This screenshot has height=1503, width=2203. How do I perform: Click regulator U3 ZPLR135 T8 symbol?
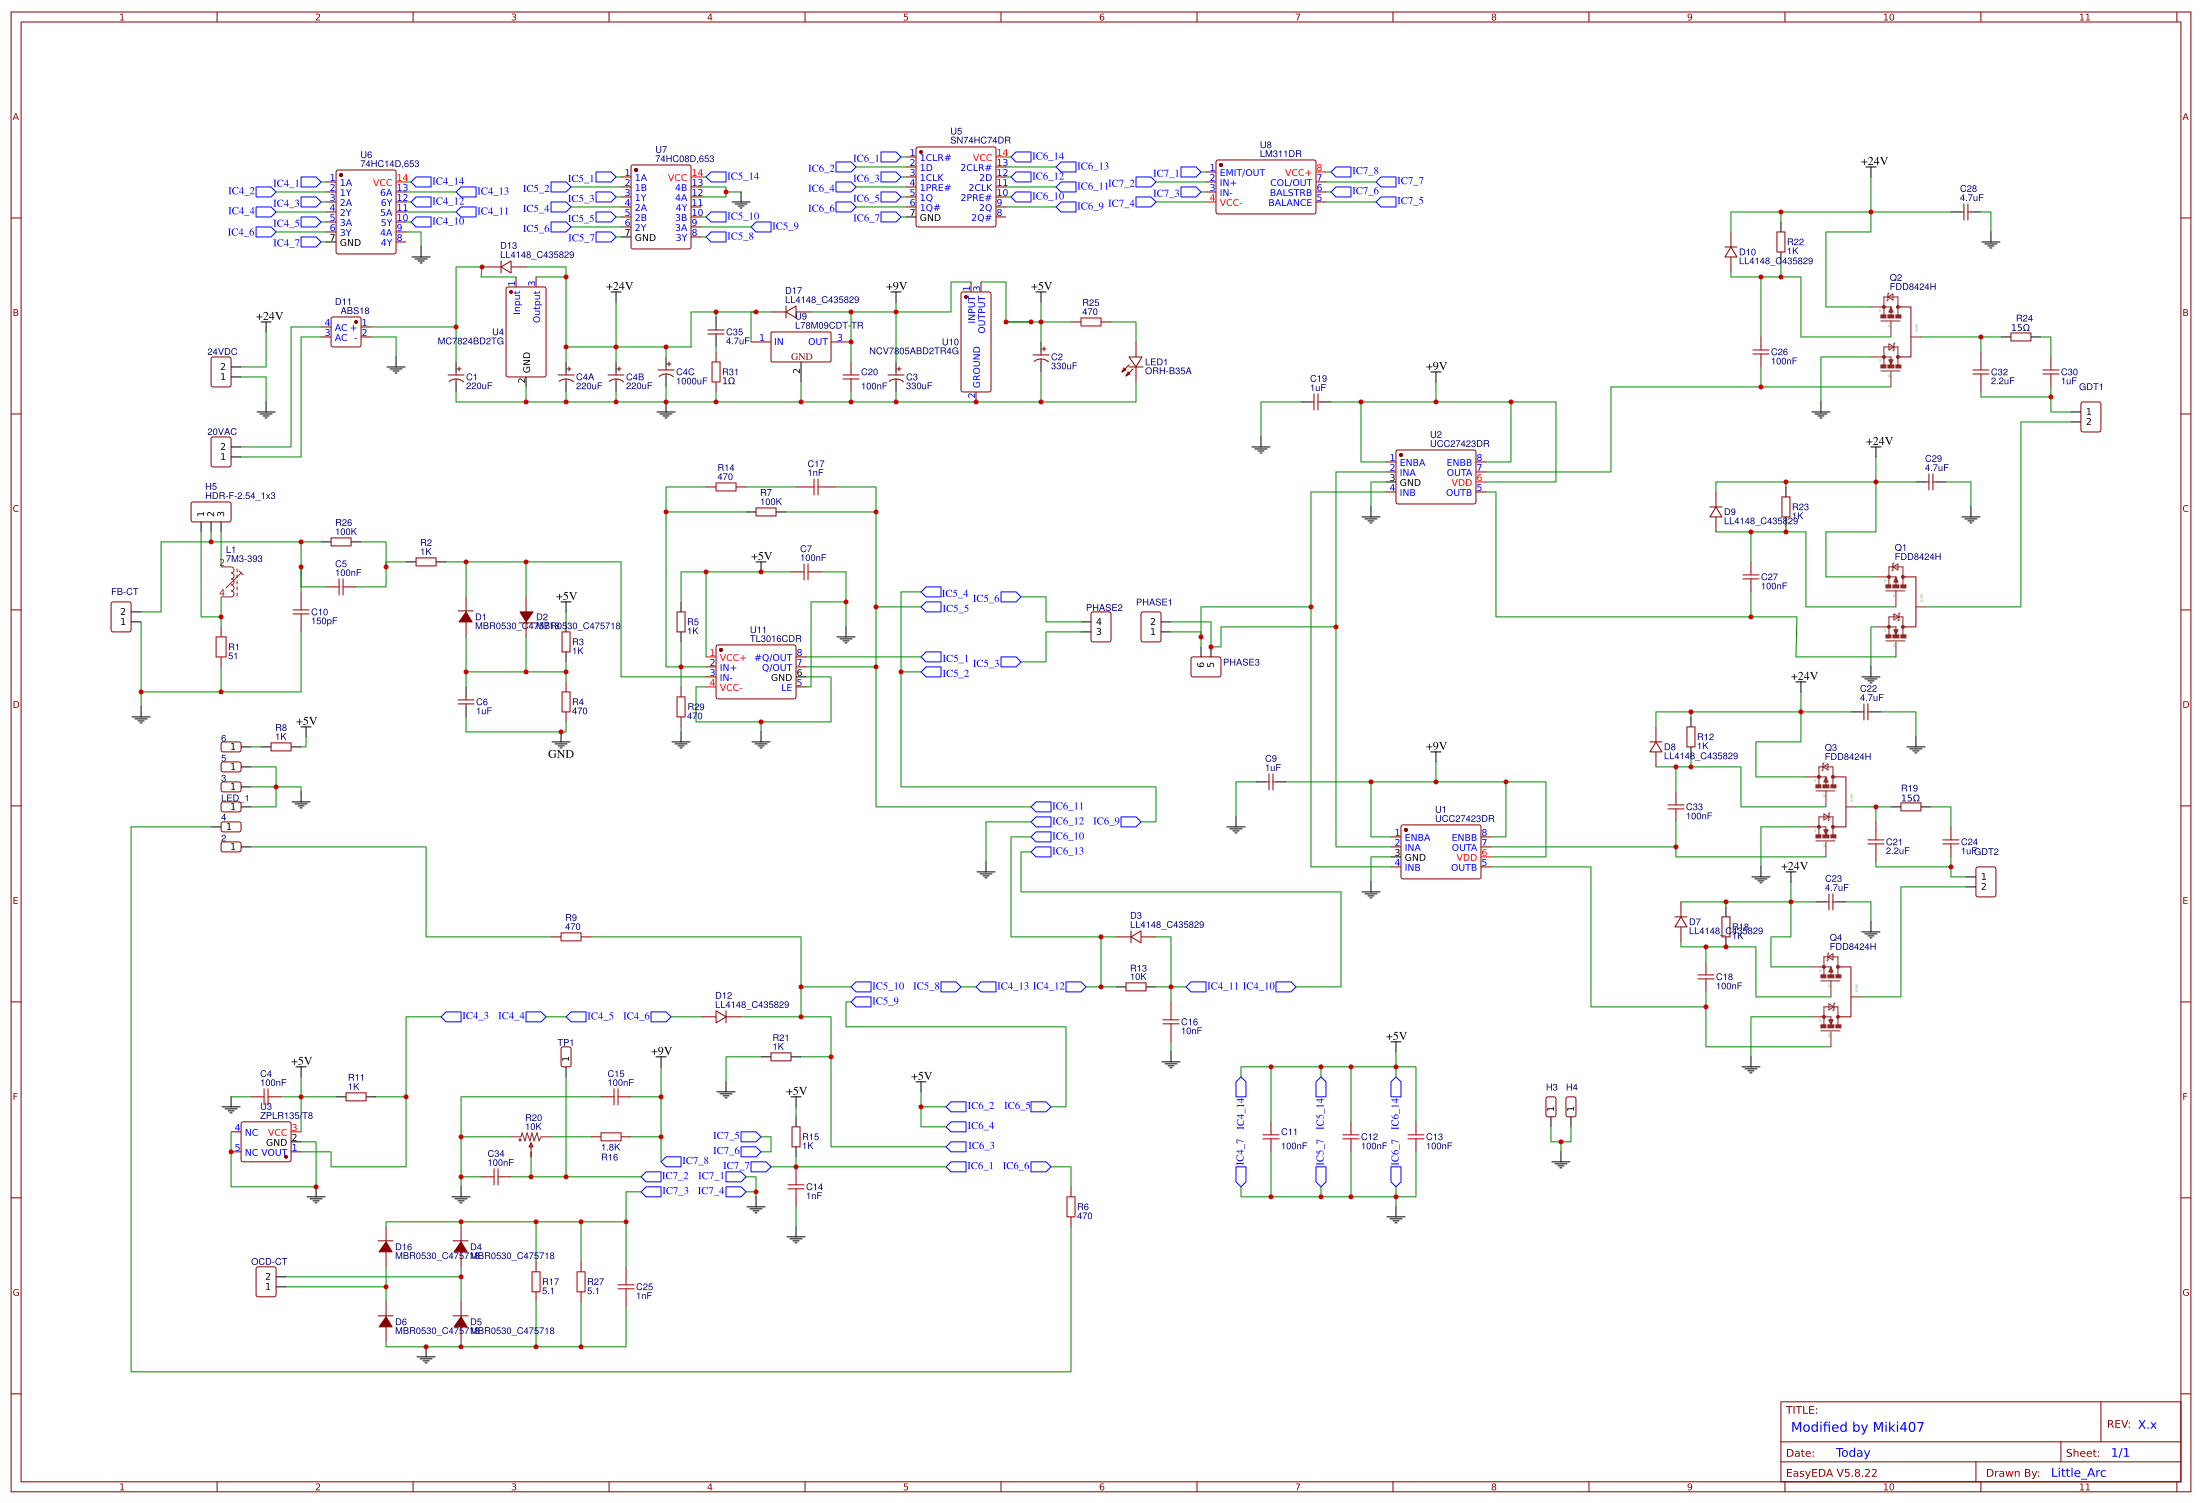pyautogui.click(x=267, y=1139)
